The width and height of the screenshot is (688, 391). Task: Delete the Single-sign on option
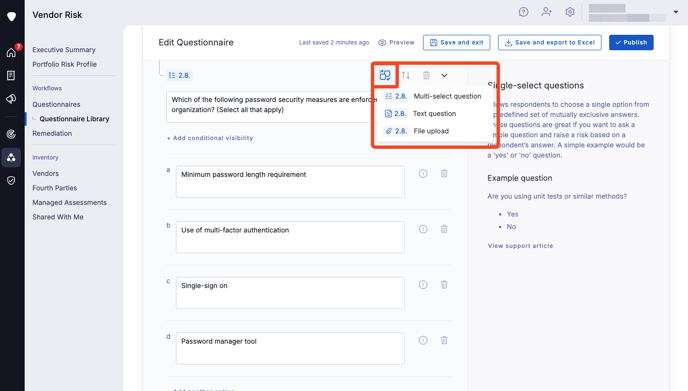[x=444, y=285]
